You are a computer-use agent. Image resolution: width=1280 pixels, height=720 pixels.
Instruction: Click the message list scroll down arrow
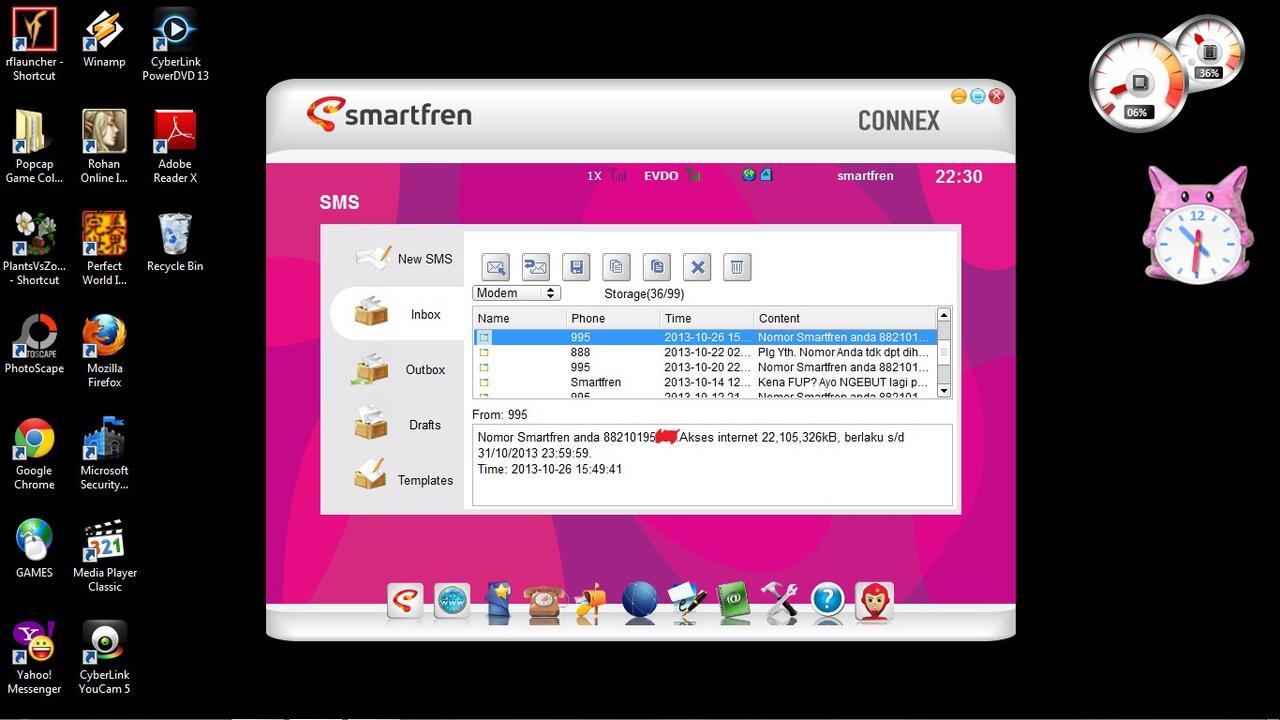[943, 391]
